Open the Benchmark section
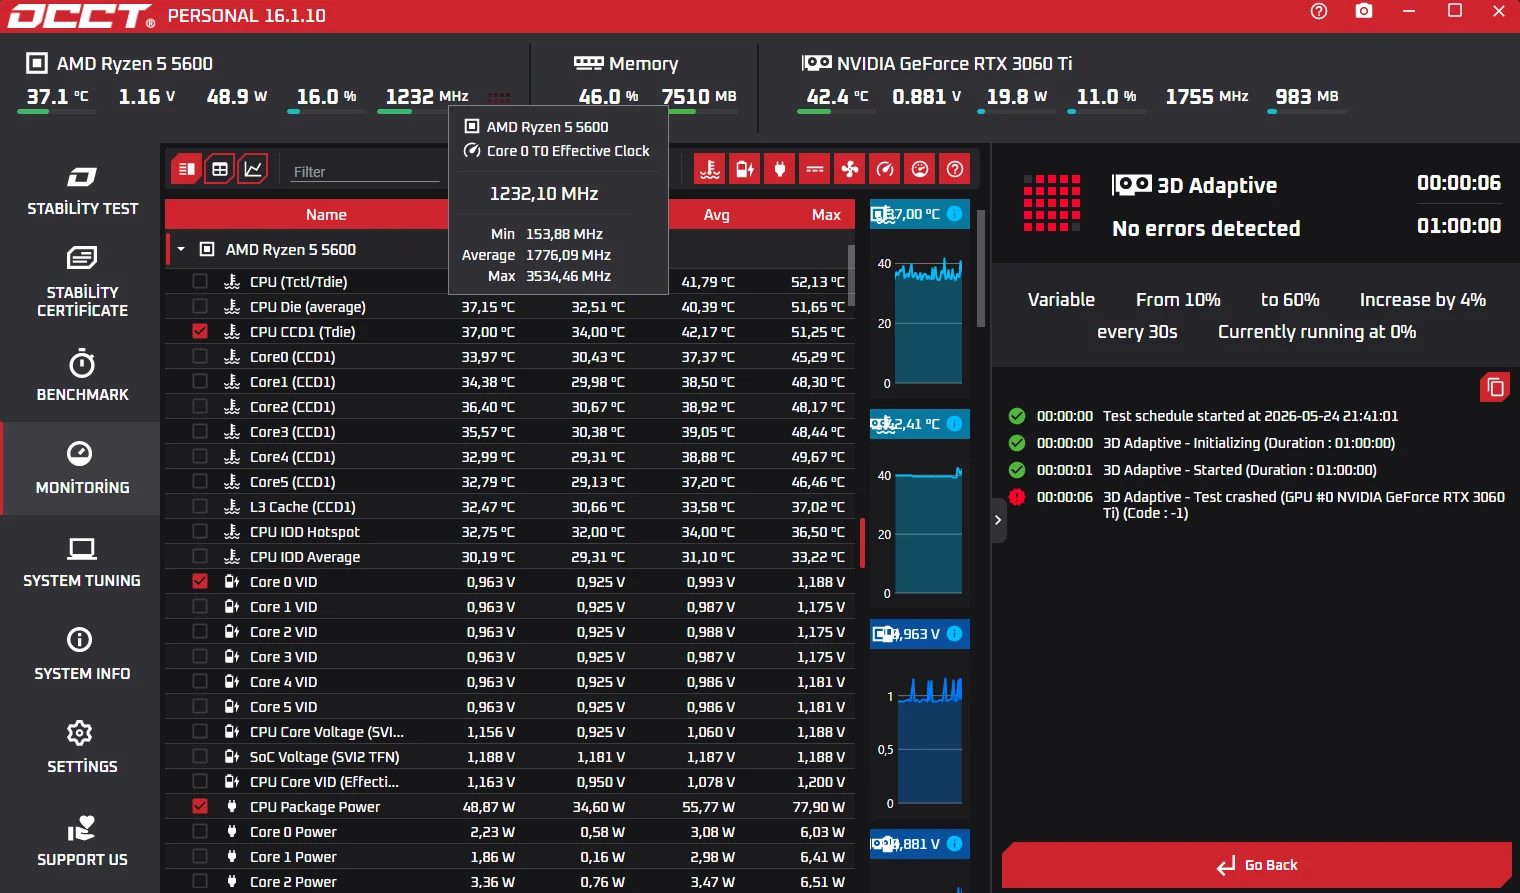The width and height of the screenshot is (1520, 893). click(x=82, y=375)
